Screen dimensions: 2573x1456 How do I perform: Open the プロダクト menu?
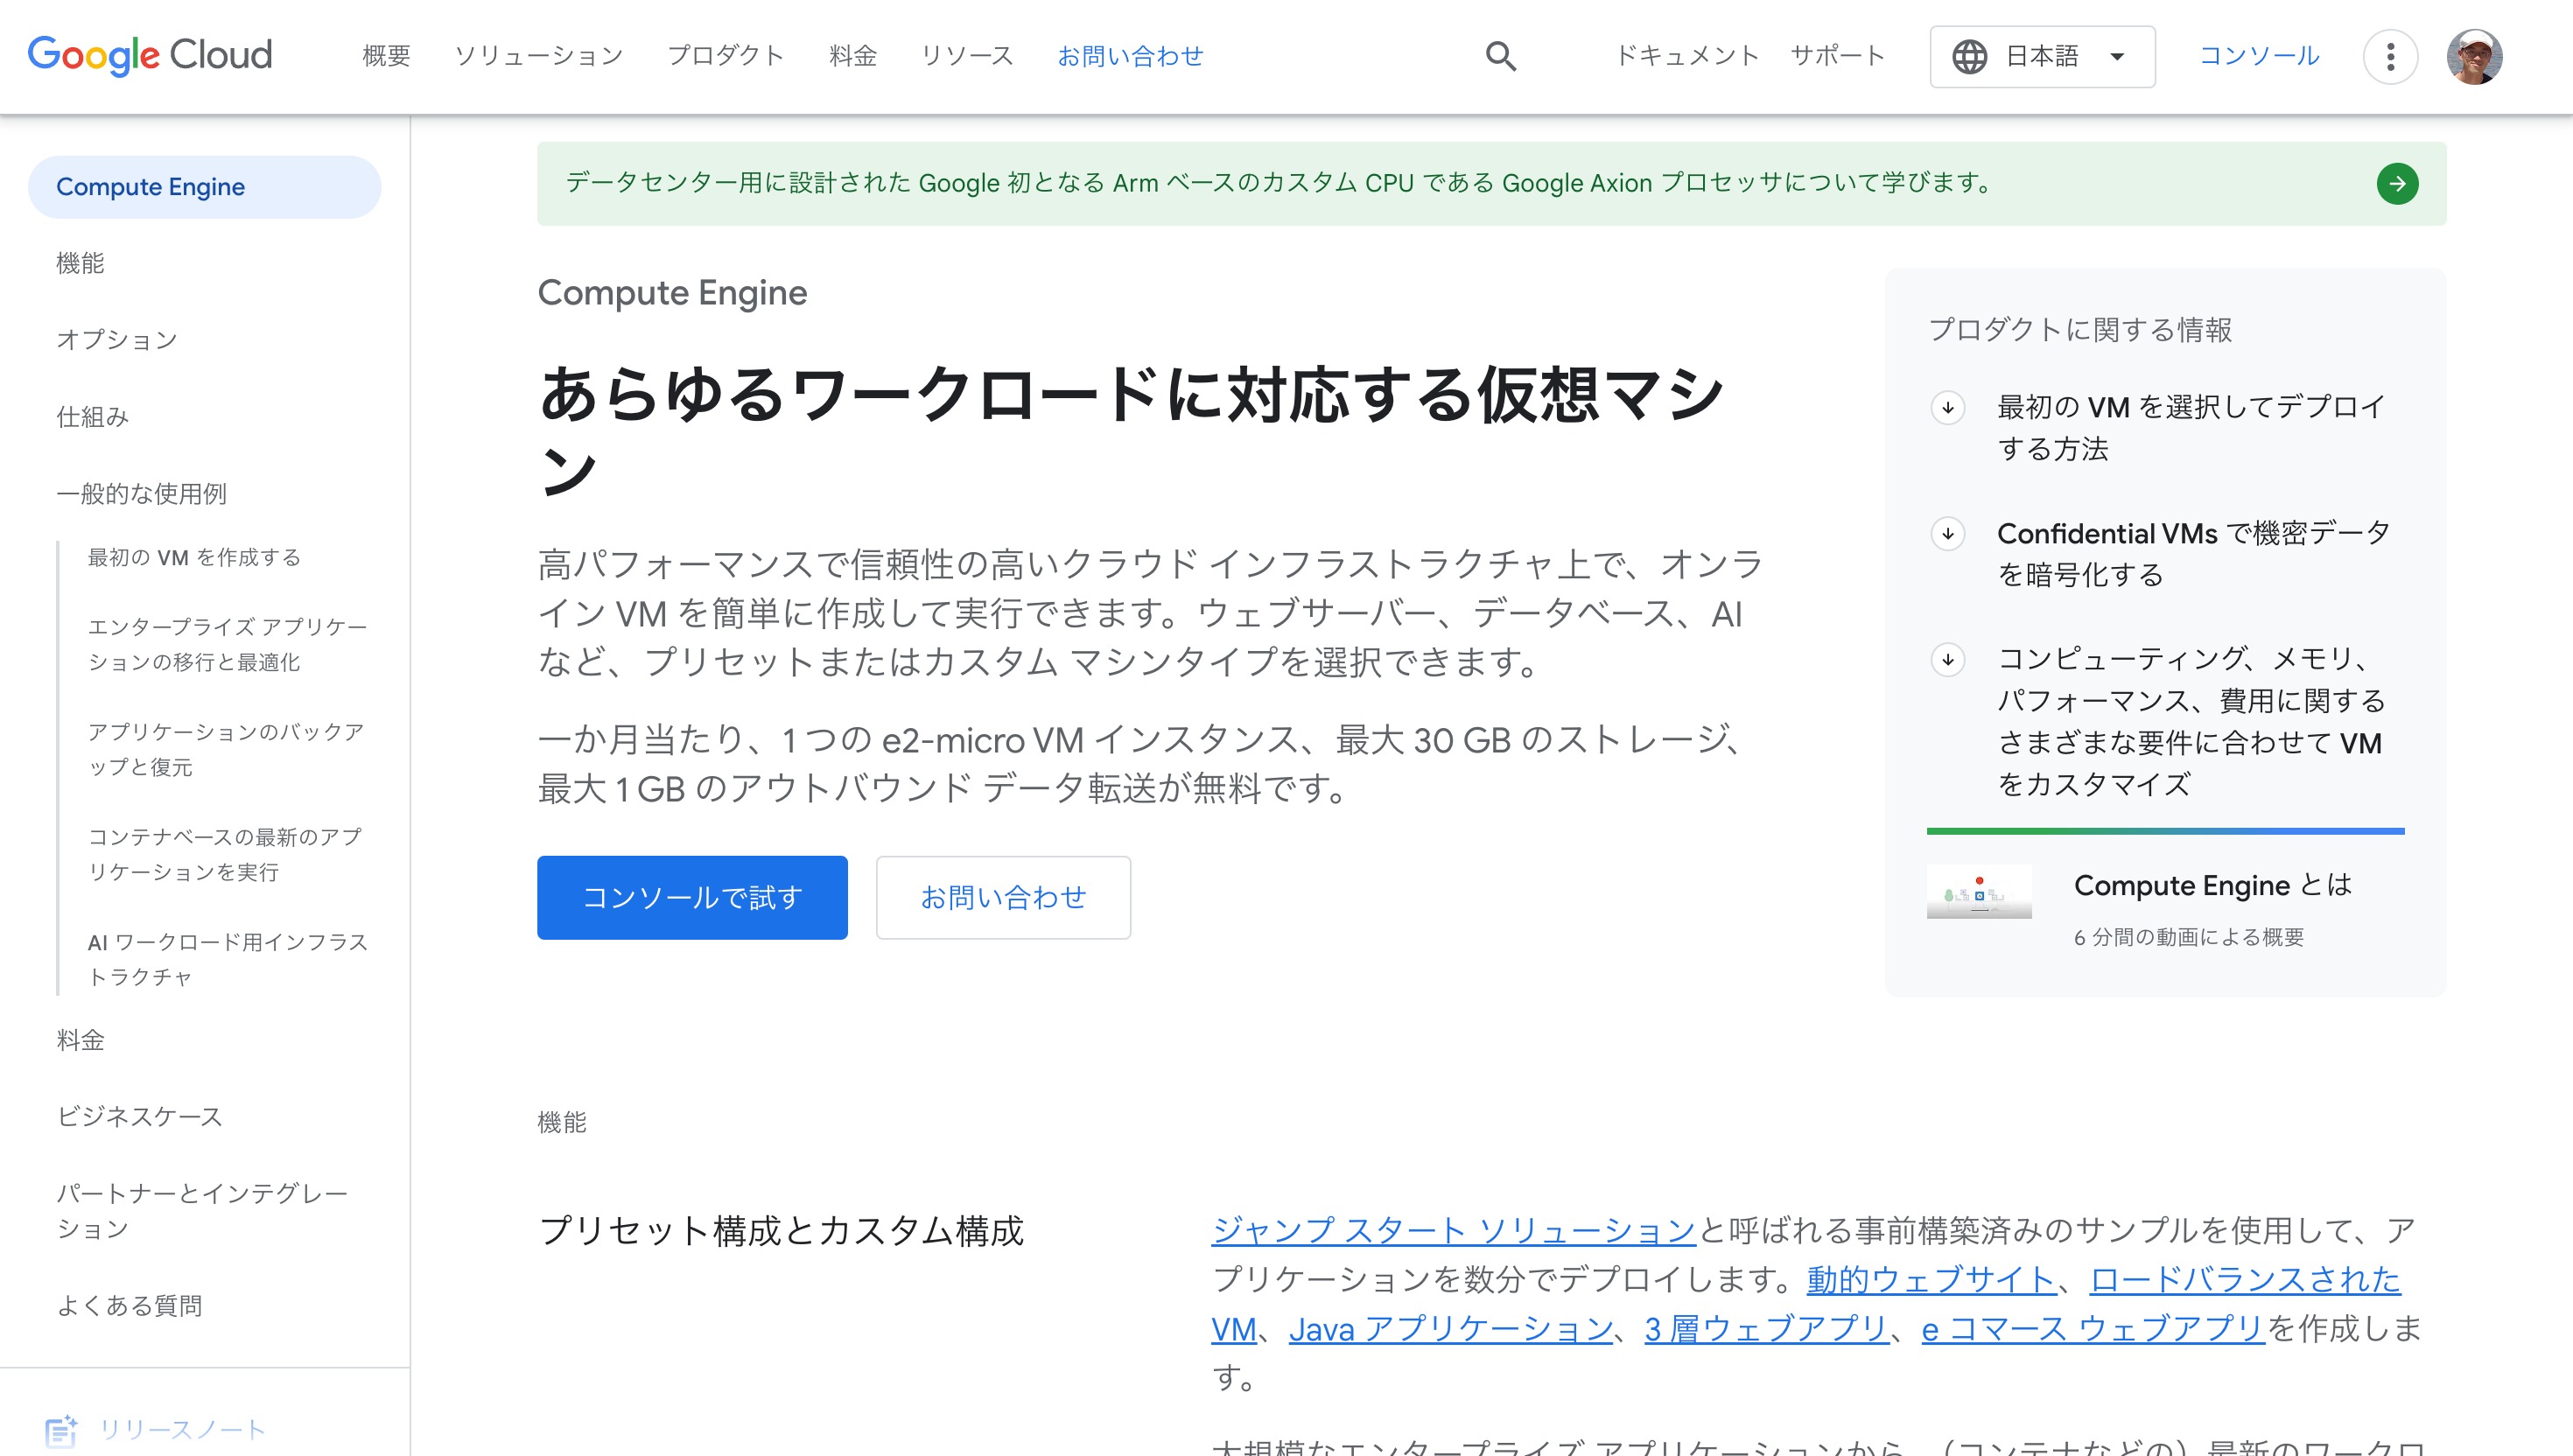pos(725,56)
